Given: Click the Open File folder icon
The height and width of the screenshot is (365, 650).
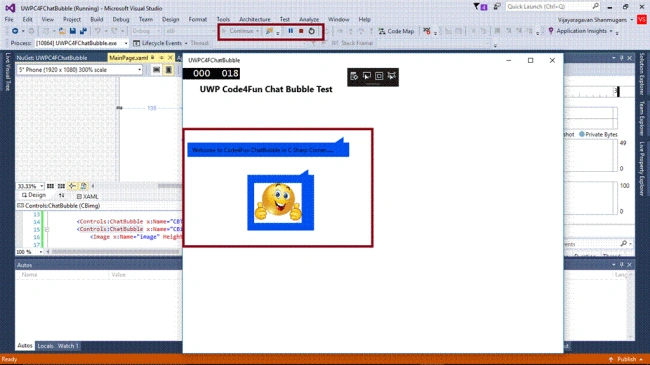Looking at the screenshot, I should 62,31.
